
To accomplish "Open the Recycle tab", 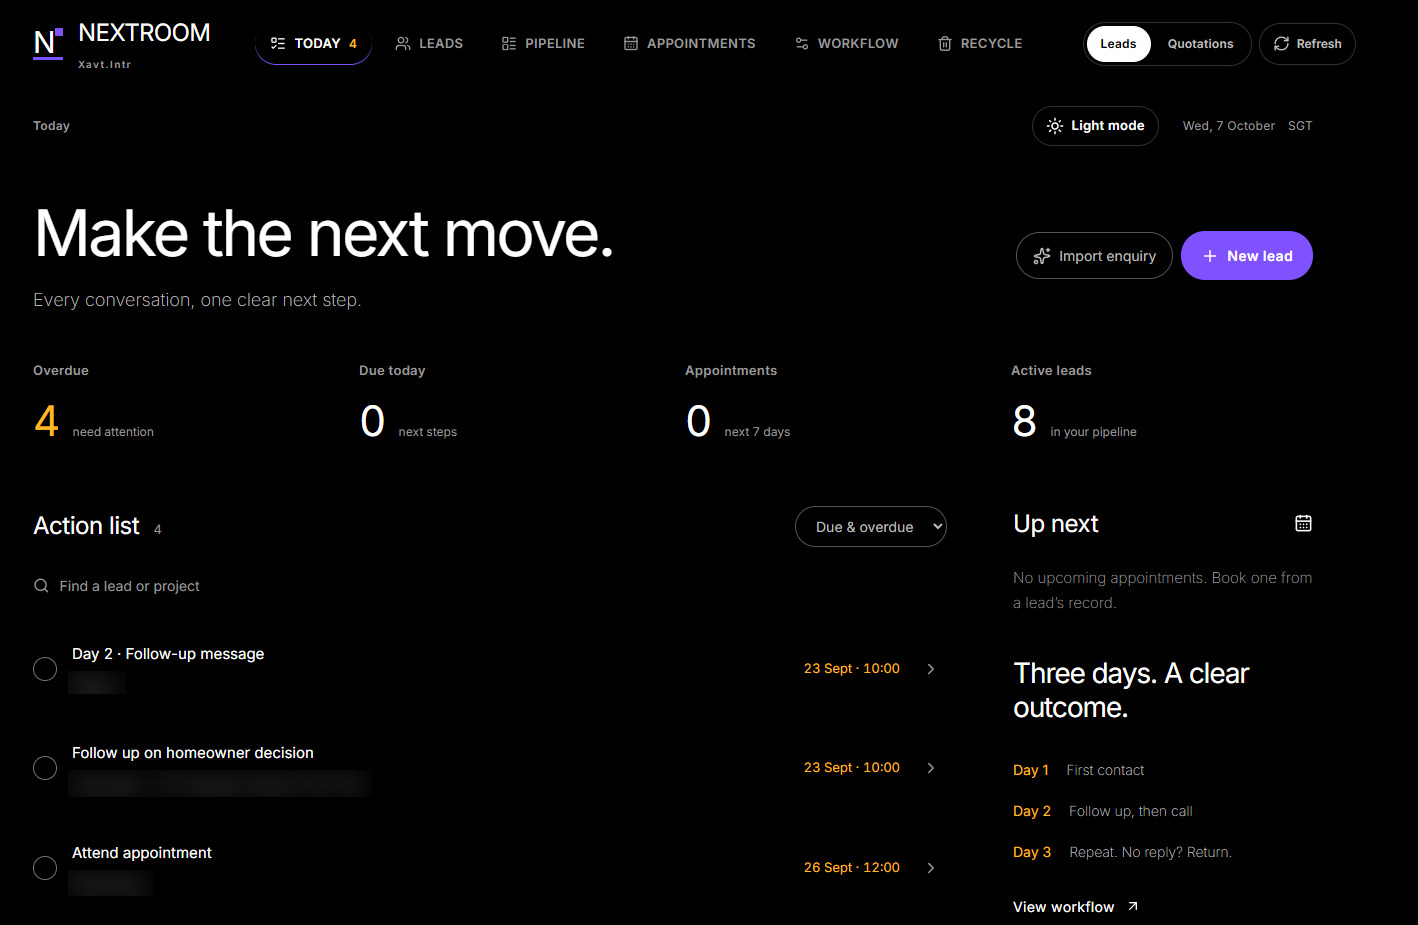I will 980,44.
